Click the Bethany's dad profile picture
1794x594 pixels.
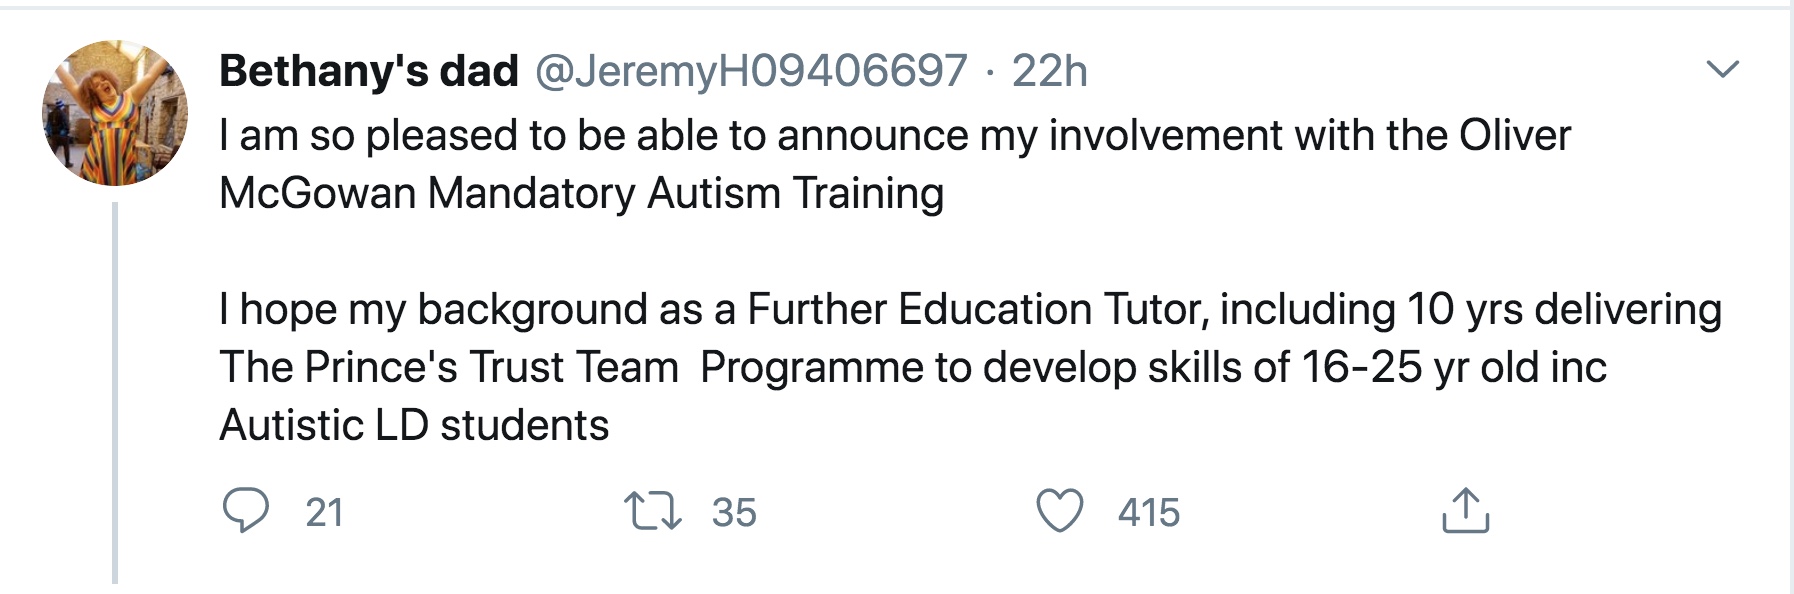(115, 113)
